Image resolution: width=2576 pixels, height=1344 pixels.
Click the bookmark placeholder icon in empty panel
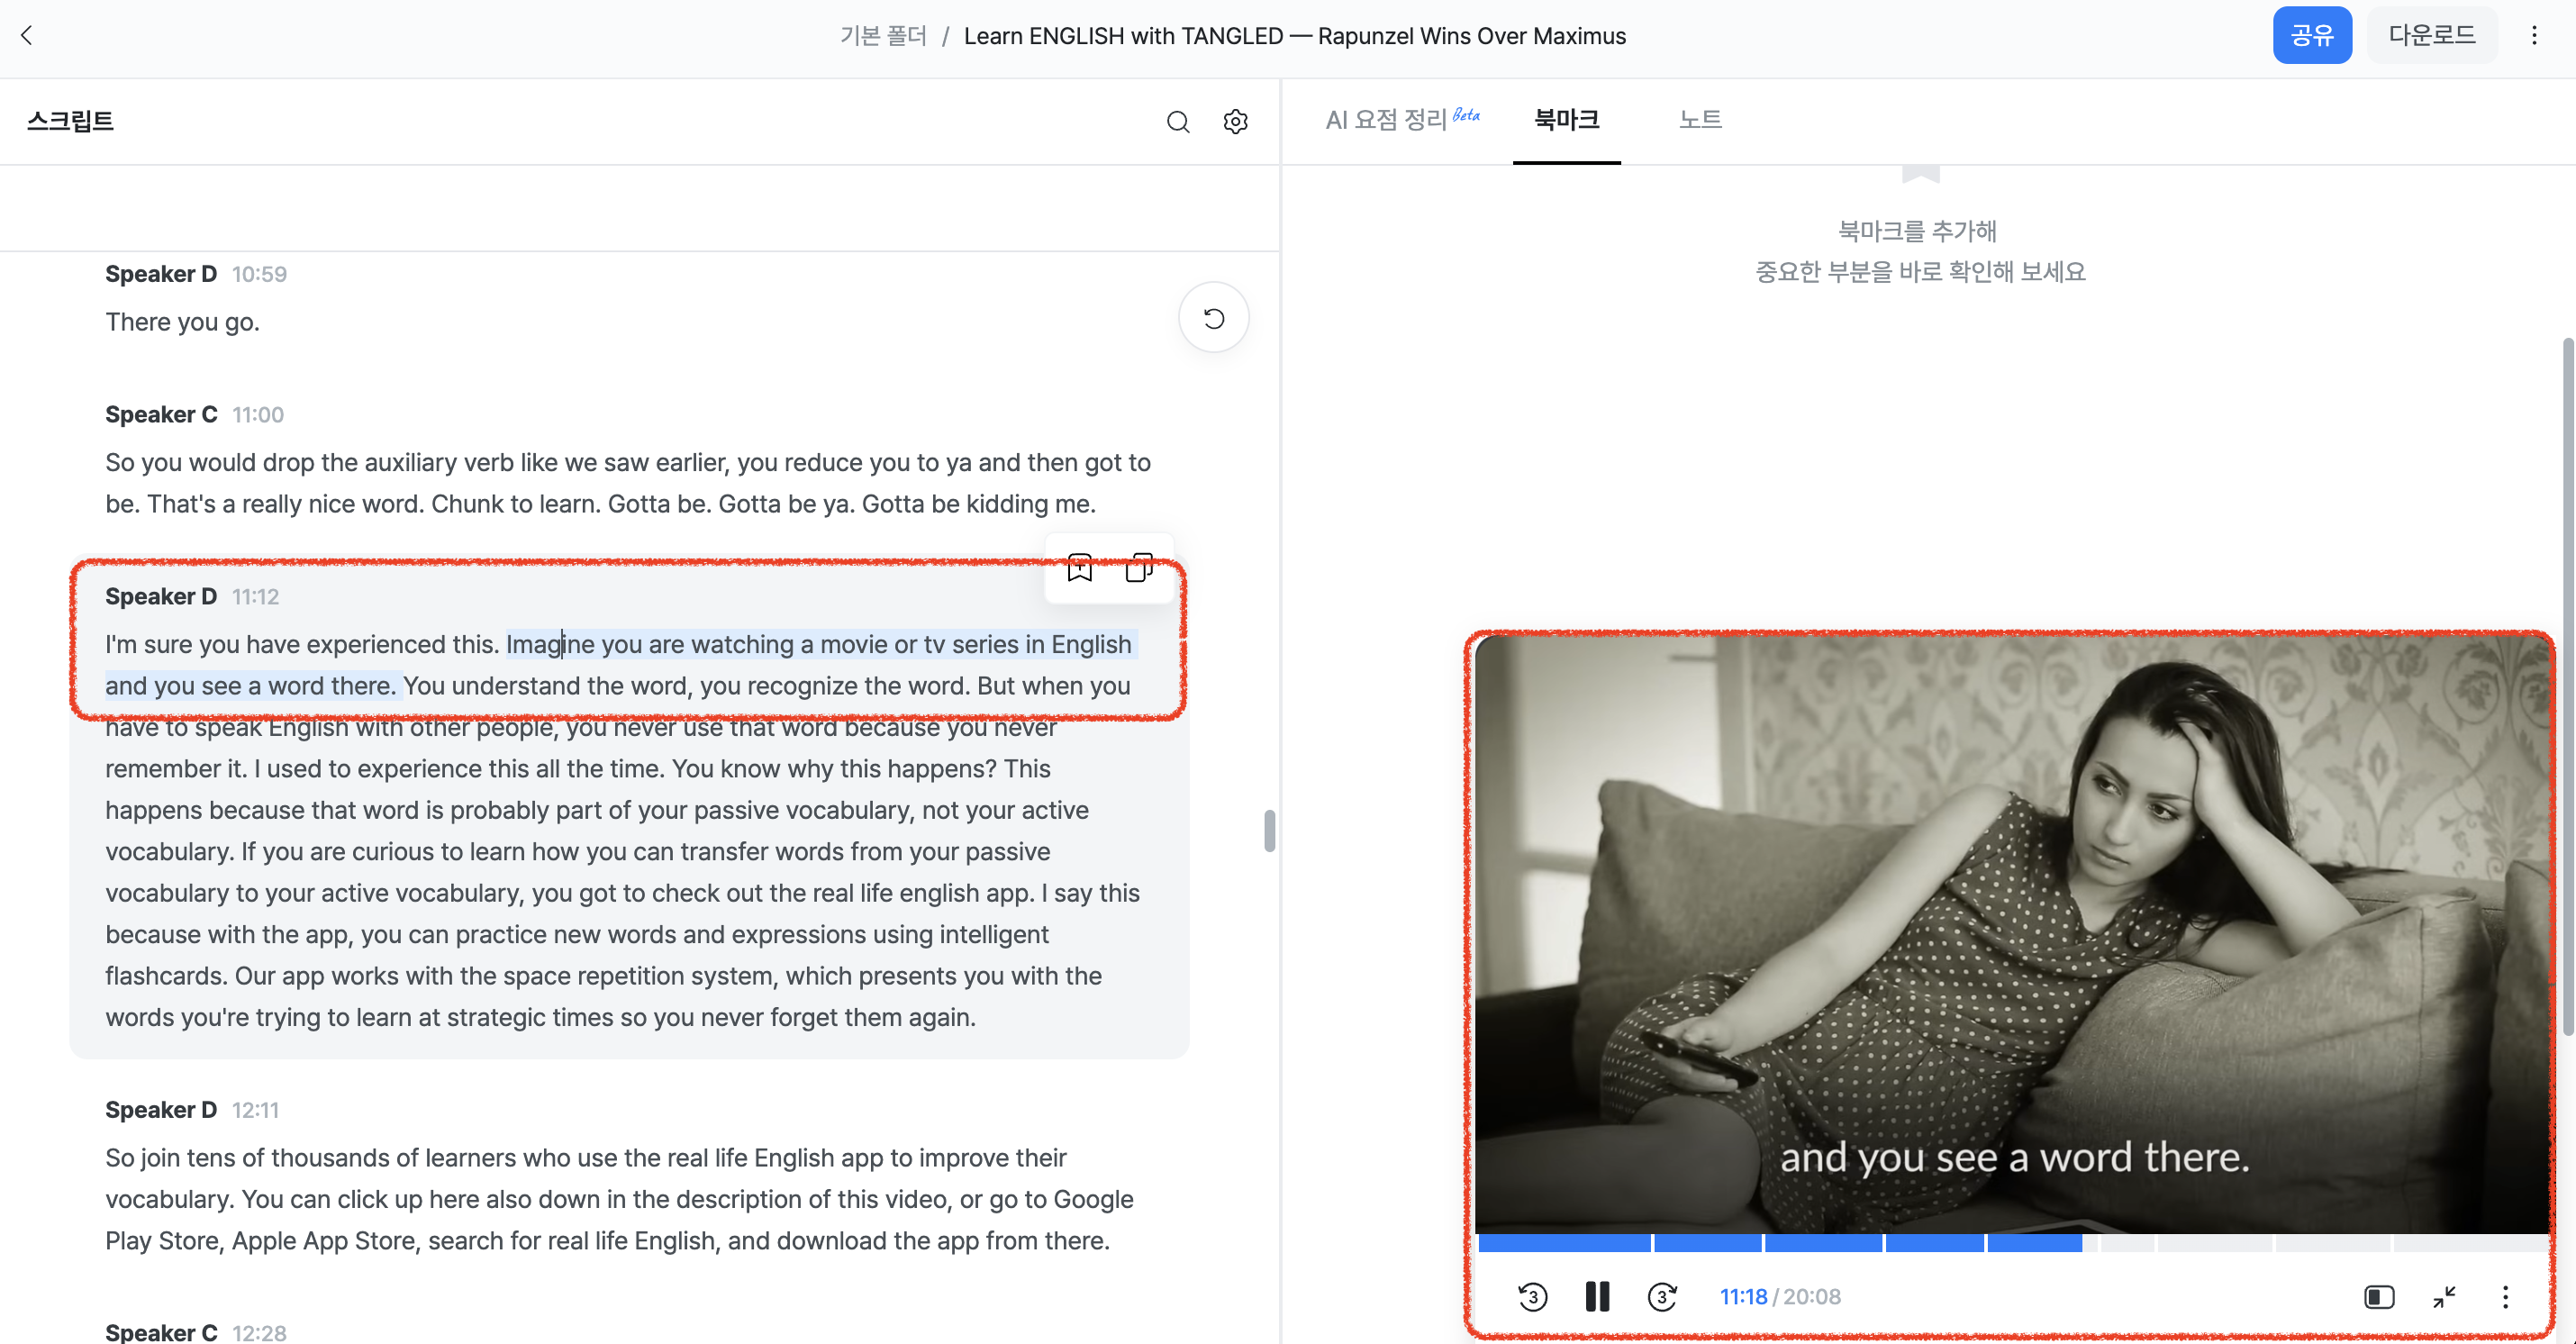(1920, 174)
